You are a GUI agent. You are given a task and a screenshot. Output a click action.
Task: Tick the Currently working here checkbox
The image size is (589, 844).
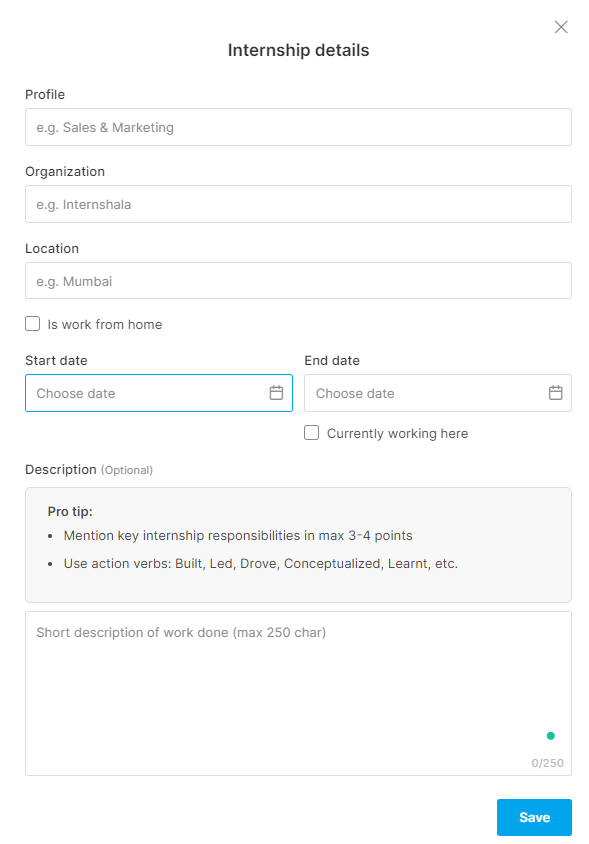pos(312,433)
